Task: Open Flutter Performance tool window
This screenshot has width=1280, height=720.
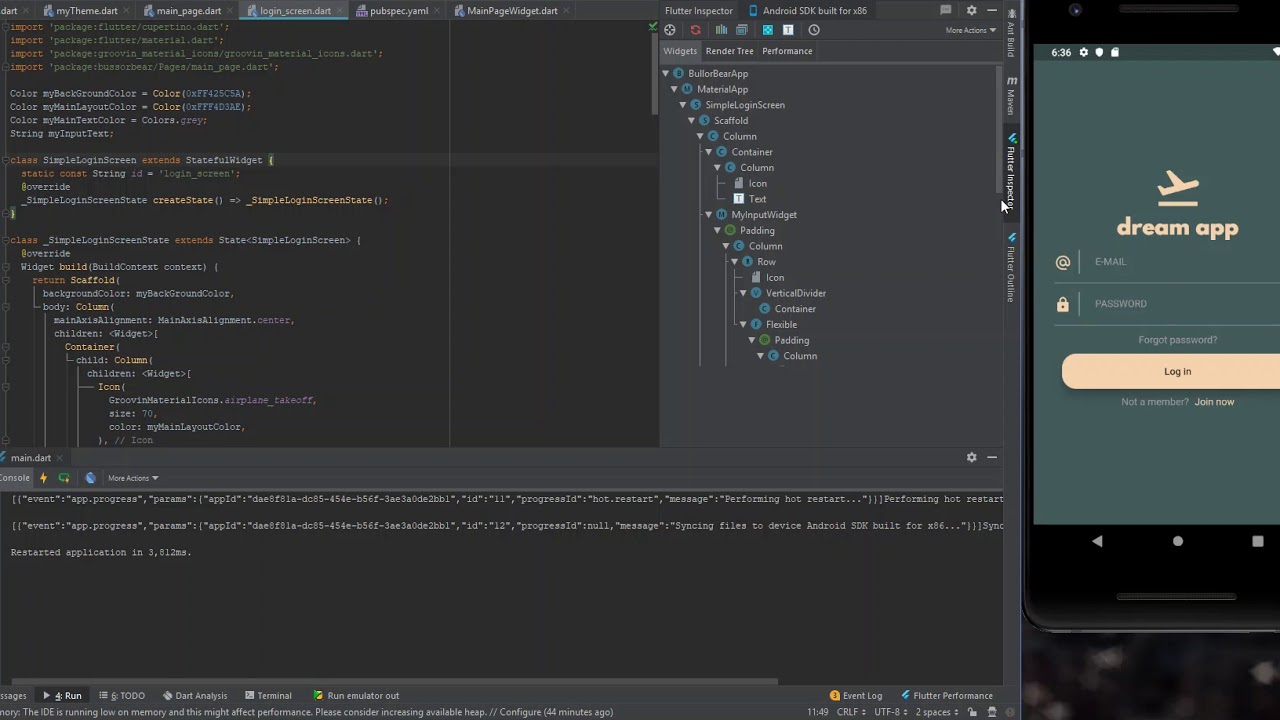Action: [946, 696]
